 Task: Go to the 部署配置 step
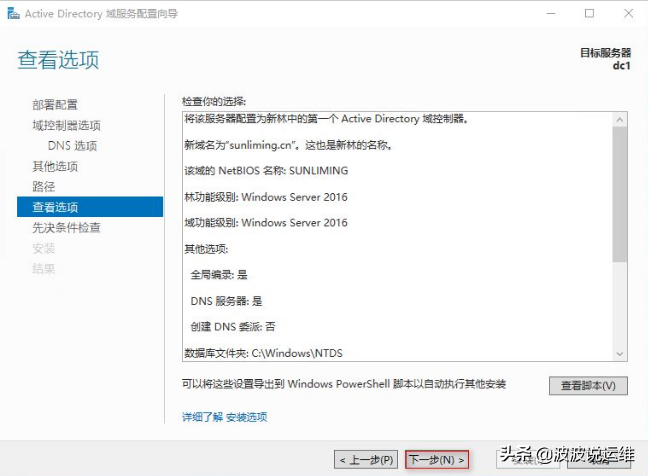(x=55, y=105)
